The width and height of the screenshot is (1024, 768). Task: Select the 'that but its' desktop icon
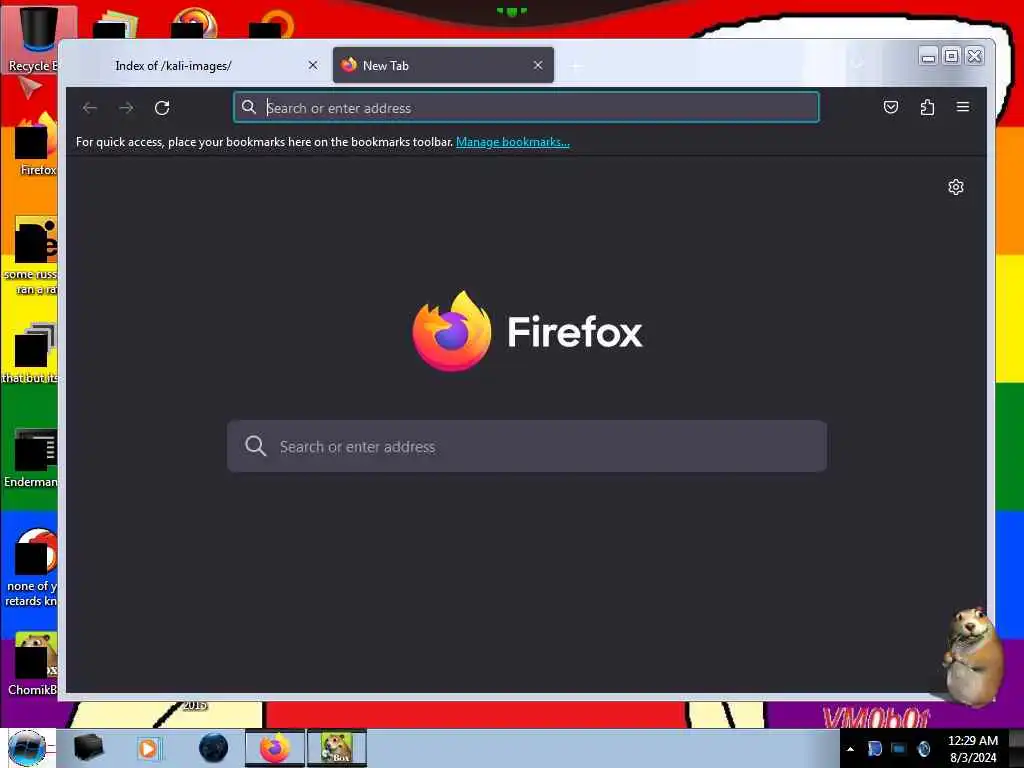pos(31,353)
